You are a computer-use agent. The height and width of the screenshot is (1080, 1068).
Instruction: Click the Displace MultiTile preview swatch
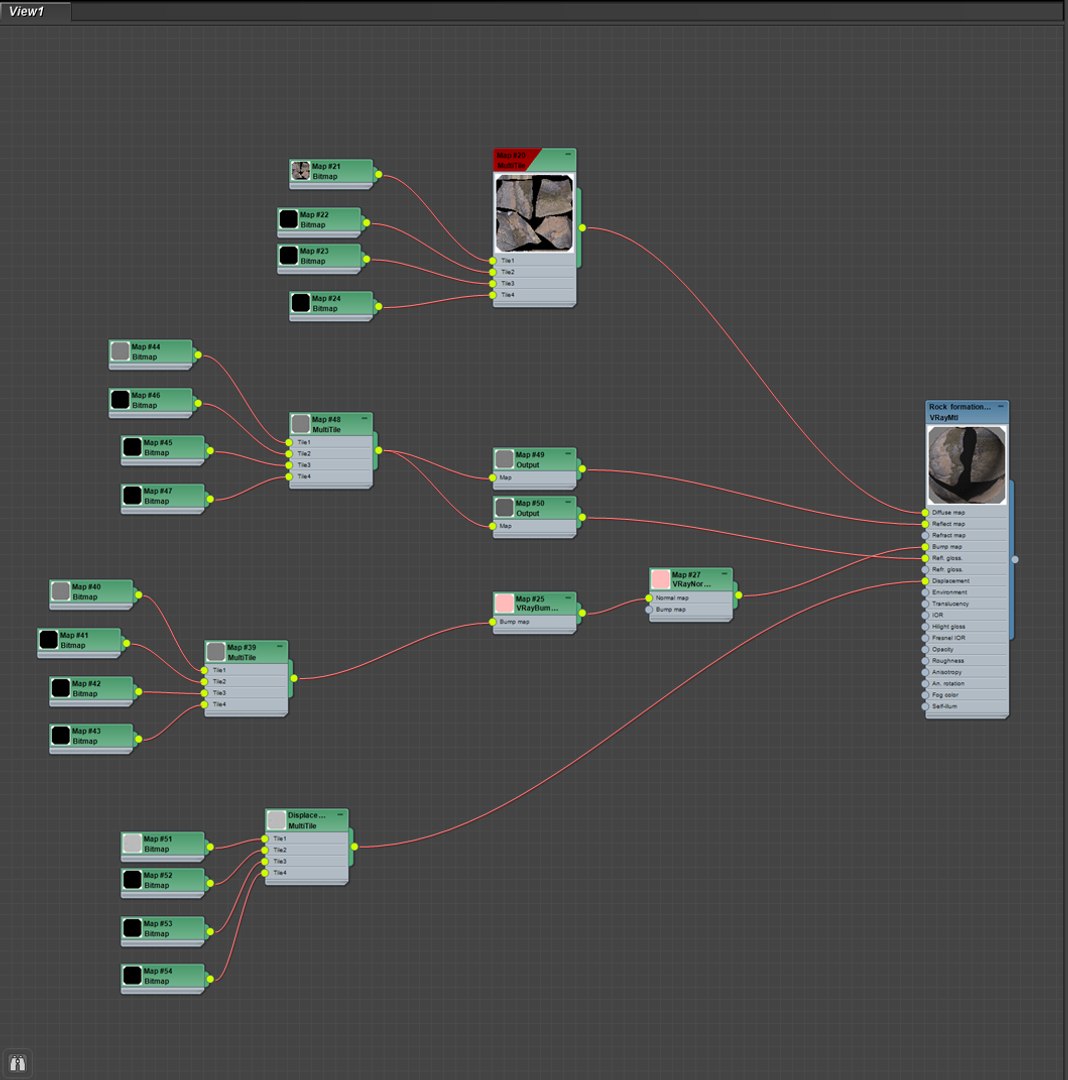pyautogui.click(x=277, y=820)
